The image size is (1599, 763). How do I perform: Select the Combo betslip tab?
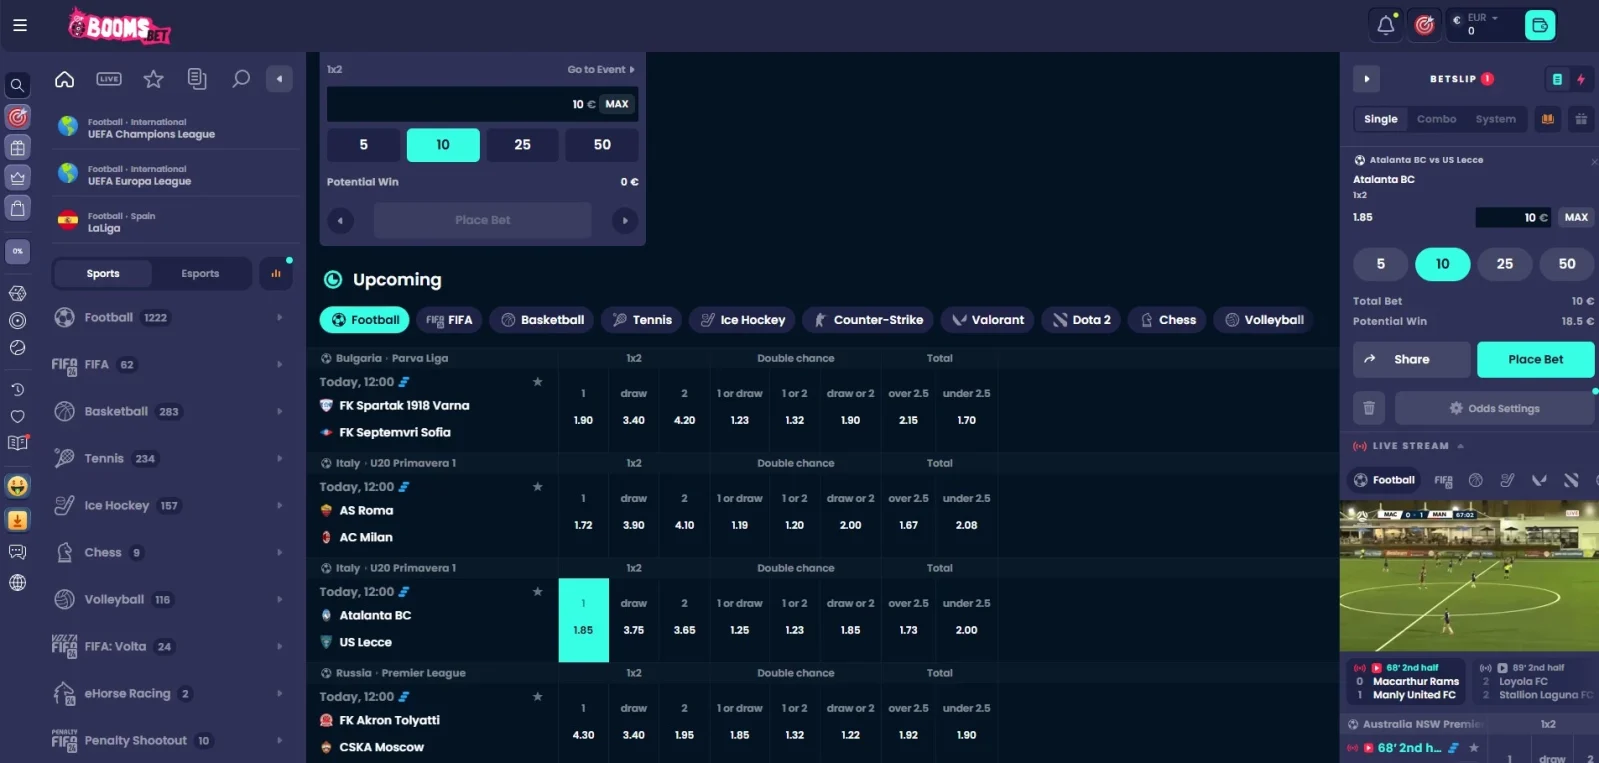pyautogui.click(x=1436, y=119)
